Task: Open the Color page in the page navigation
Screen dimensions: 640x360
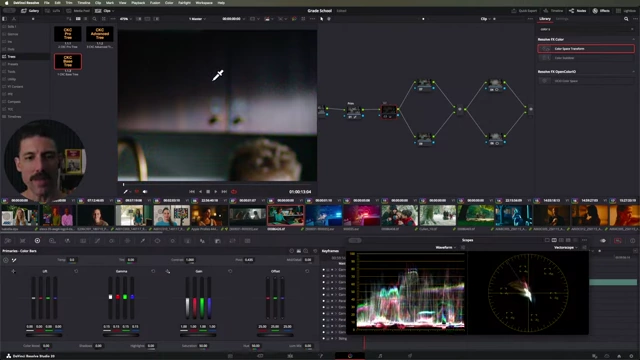Action: point(350,356)
